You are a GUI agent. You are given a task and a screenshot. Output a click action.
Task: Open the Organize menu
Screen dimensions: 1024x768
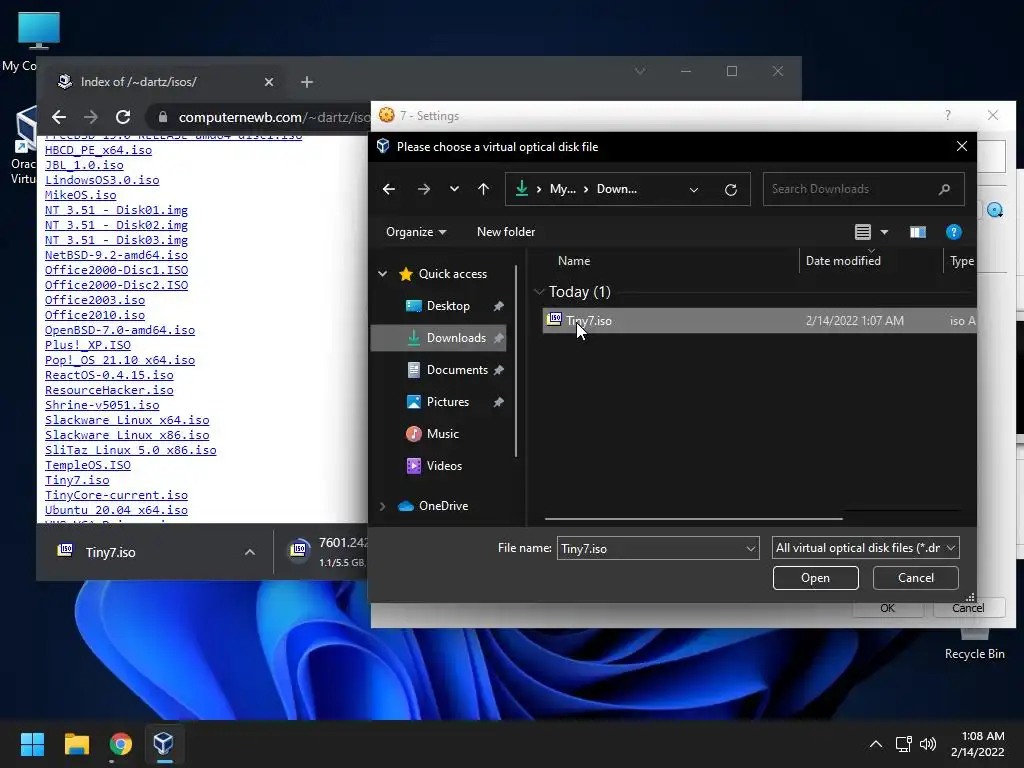tap(416, 232)
